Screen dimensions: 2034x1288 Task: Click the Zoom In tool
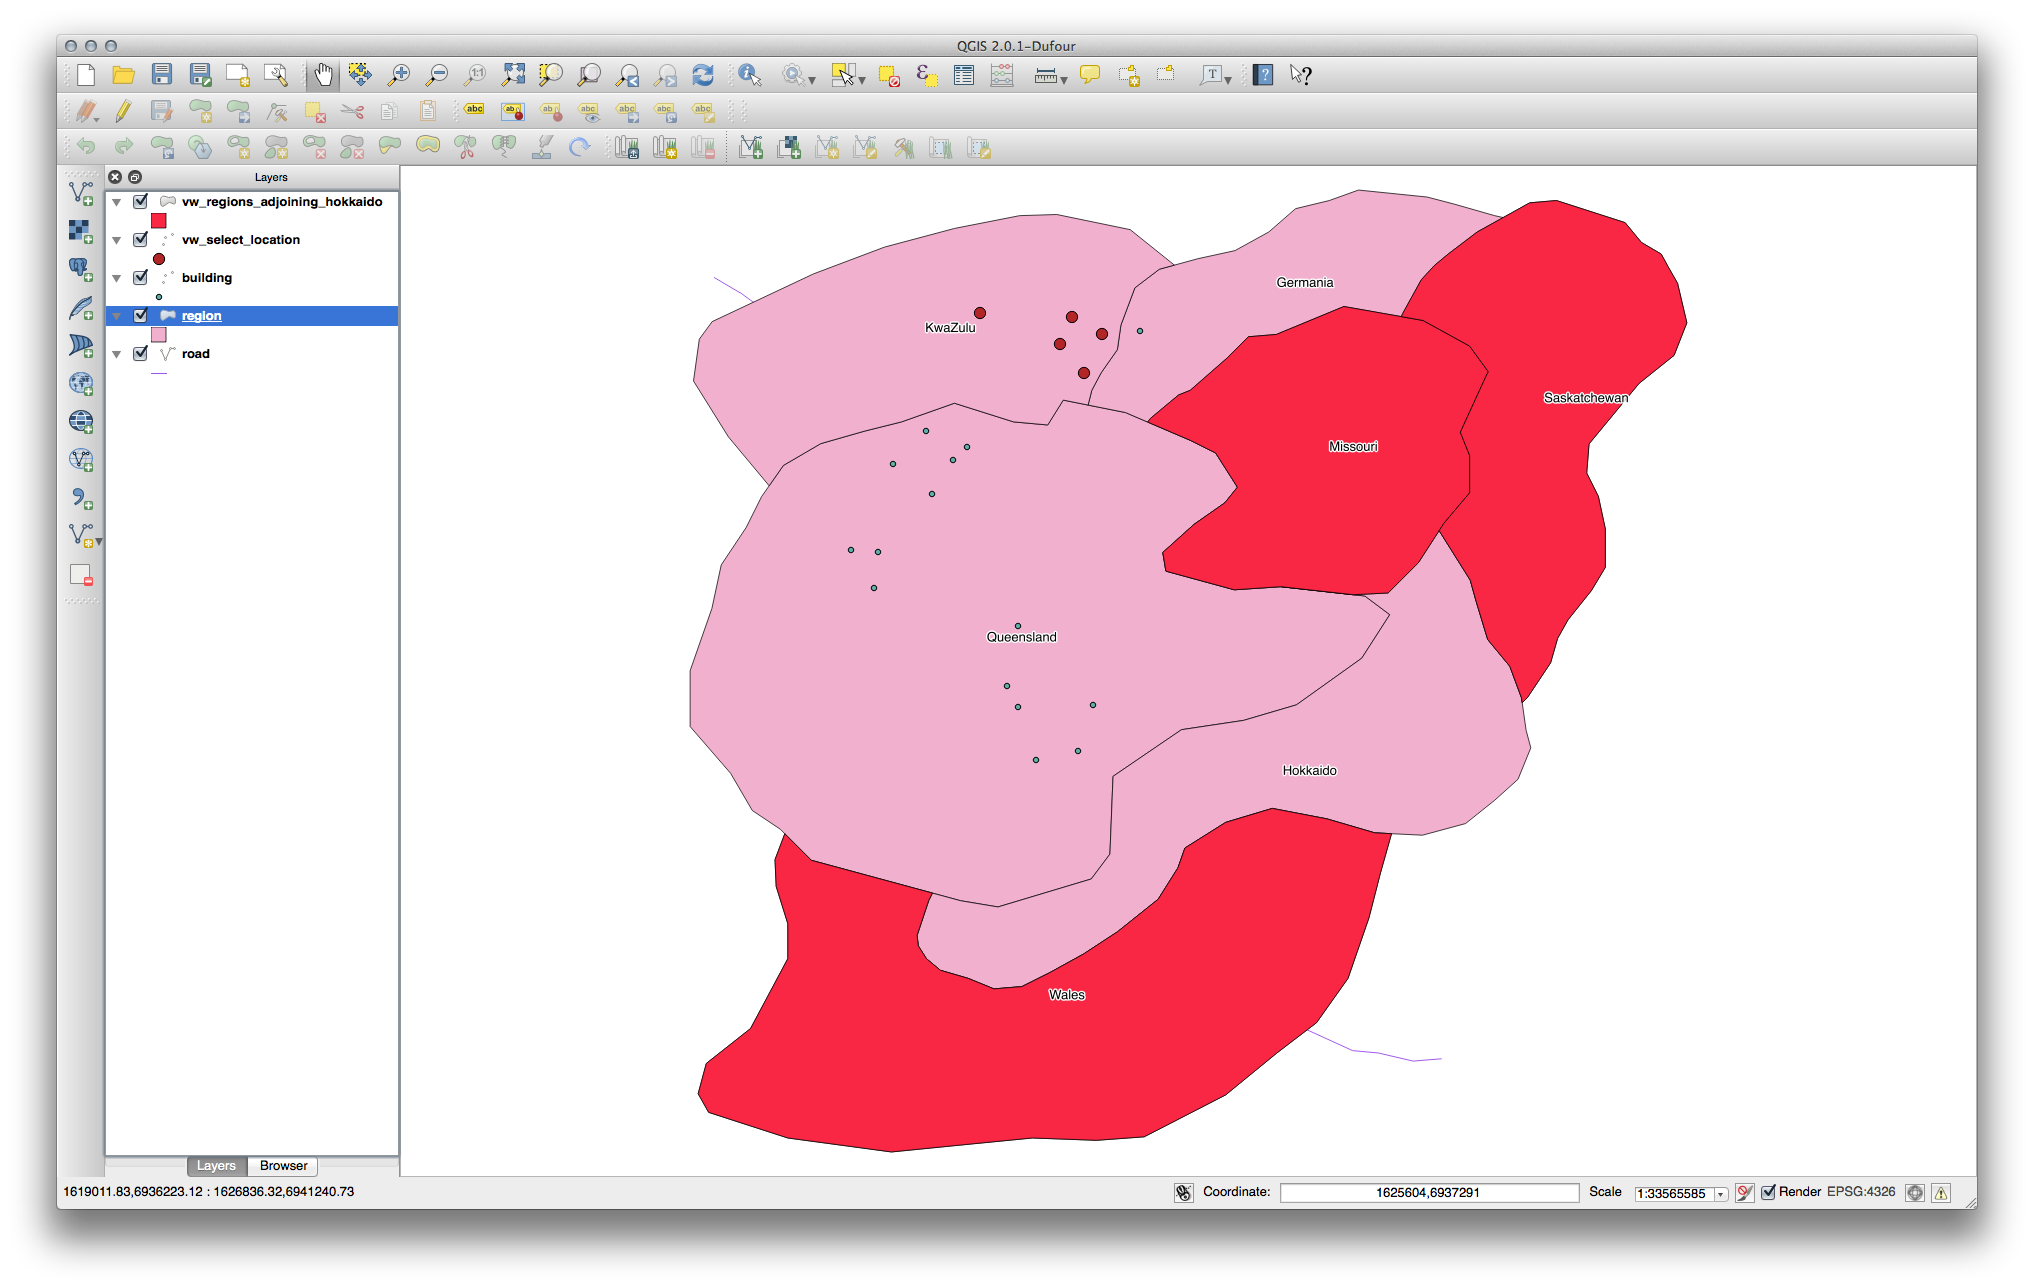pos(400,73)
